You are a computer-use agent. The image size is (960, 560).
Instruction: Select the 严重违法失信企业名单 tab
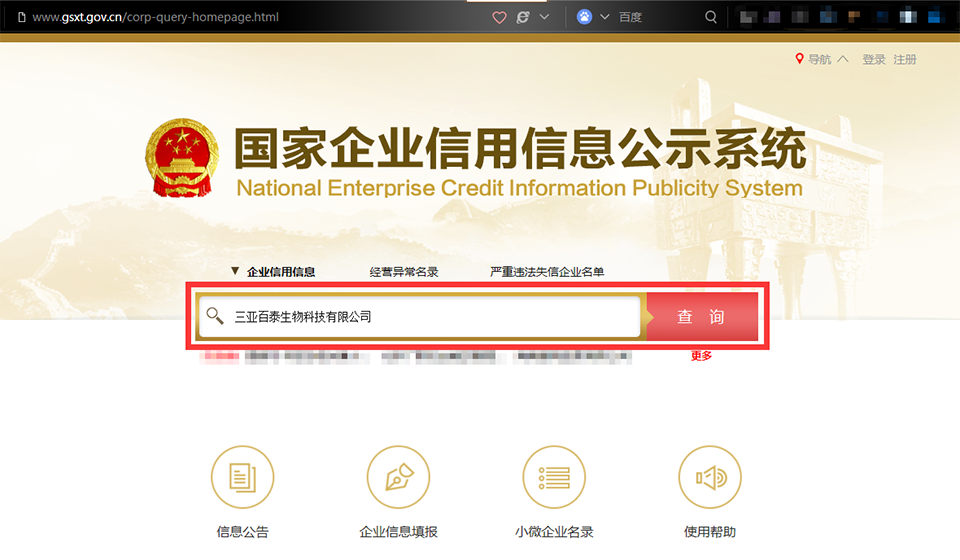[x=547, y=272]
